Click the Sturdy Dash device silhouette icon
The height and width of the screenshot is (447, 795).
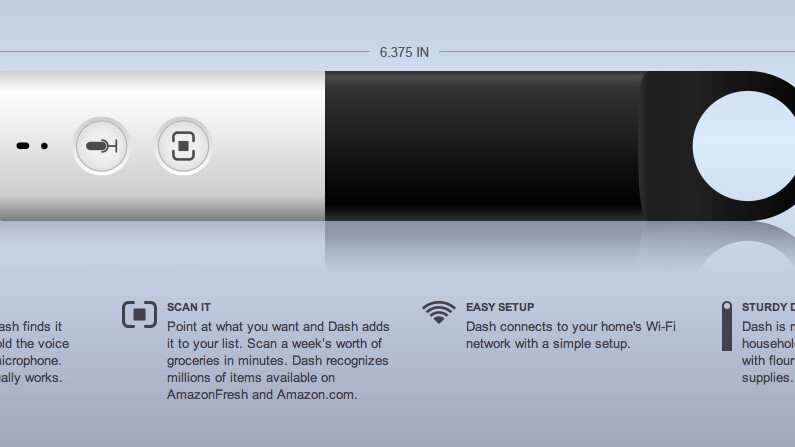coord(727,326)
